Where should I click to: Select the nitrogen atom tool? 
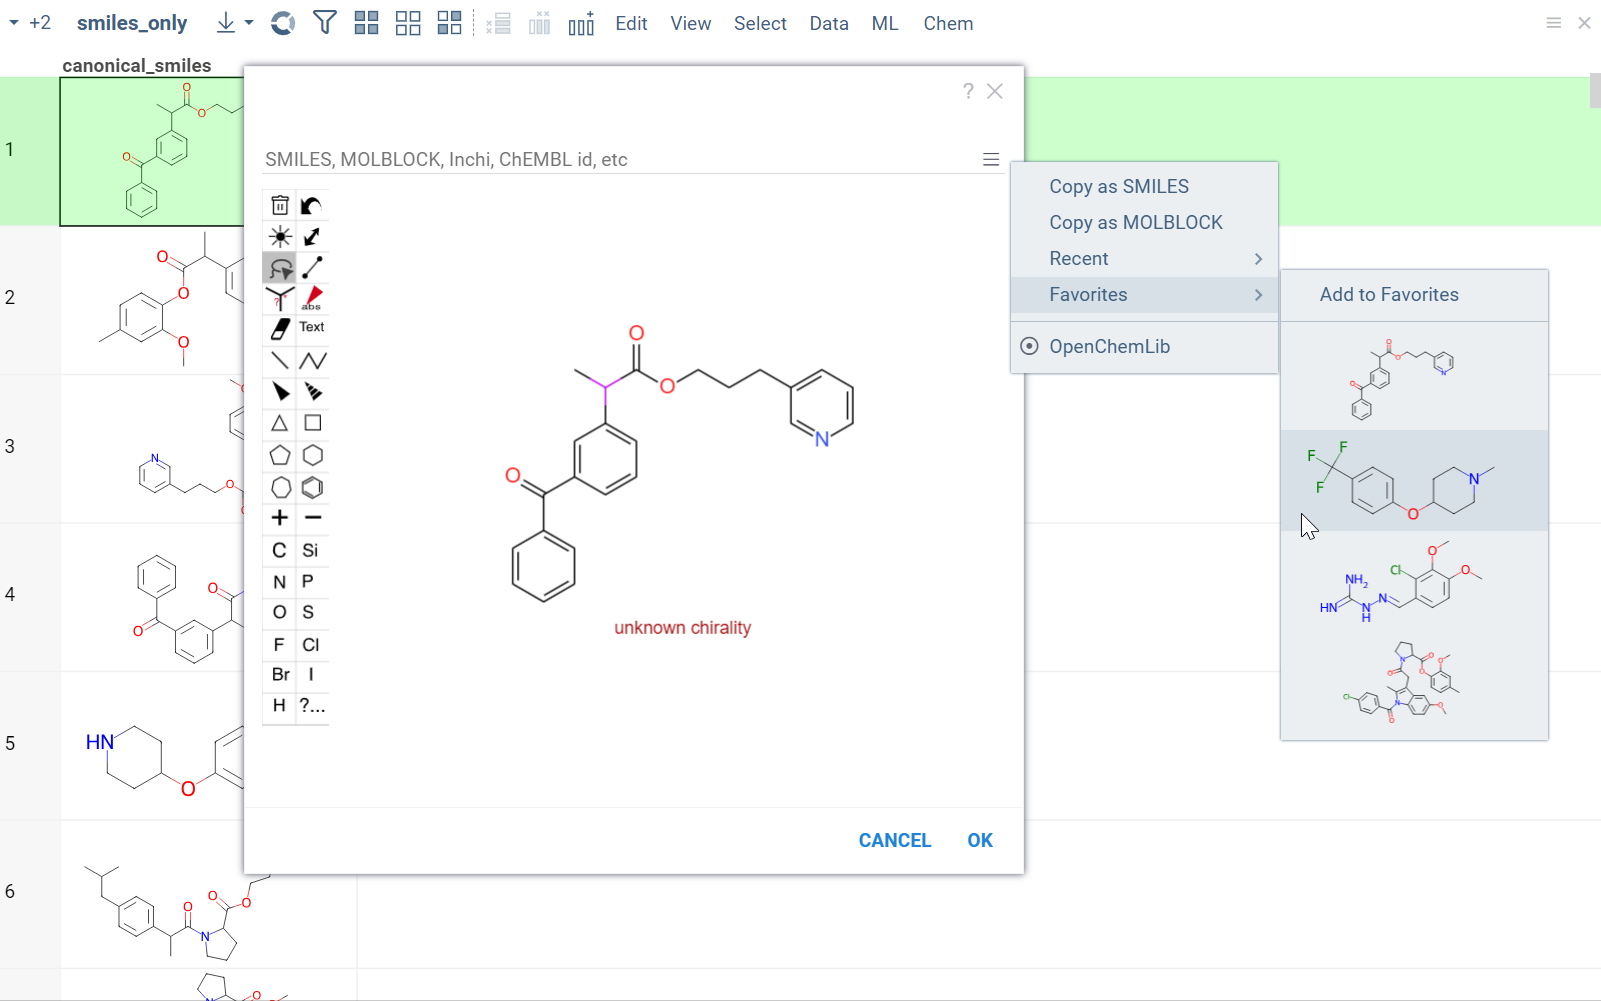click(x=279, y=581)
